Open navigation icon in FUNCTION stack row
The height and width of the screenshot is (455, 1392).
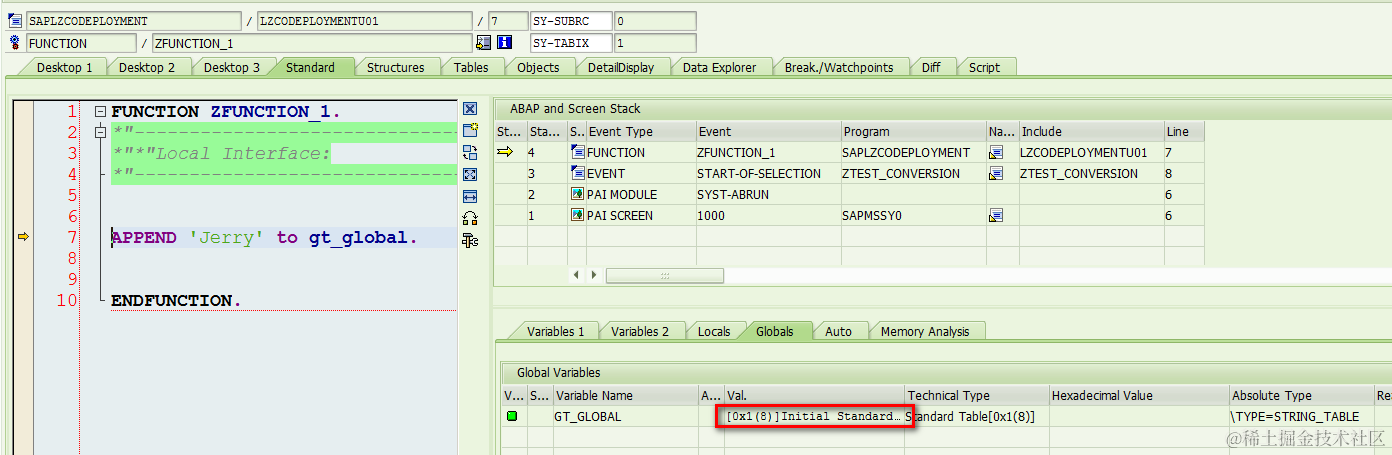(995, 153)
